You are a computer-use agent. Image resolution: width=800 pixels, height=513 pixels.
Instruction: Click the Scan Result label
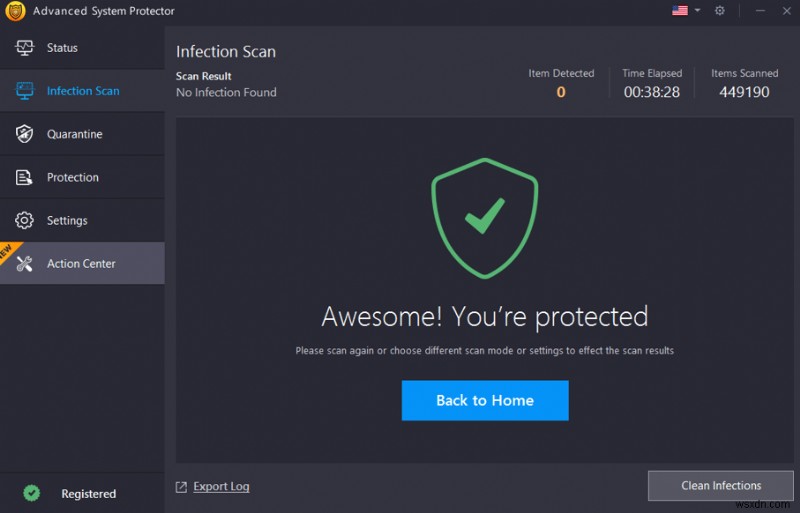pyautogui.click(x=204, y=76)
